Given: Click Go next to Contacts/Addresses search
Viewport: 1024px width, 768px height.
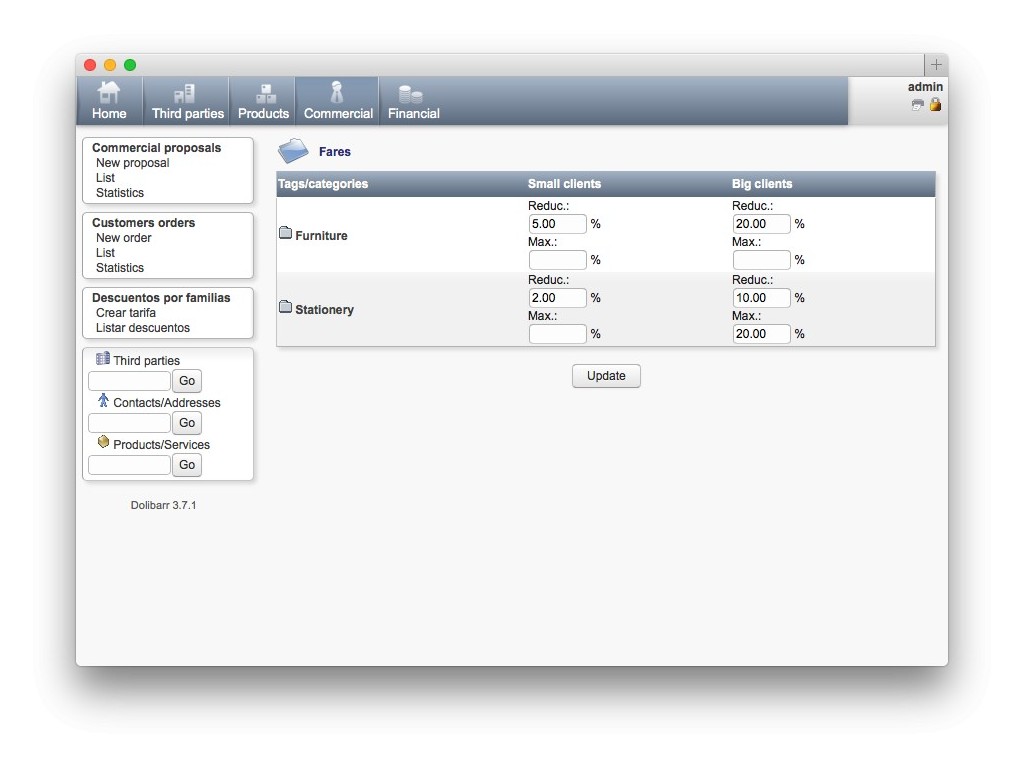Looking at the screenshot, I should point(187,423).
